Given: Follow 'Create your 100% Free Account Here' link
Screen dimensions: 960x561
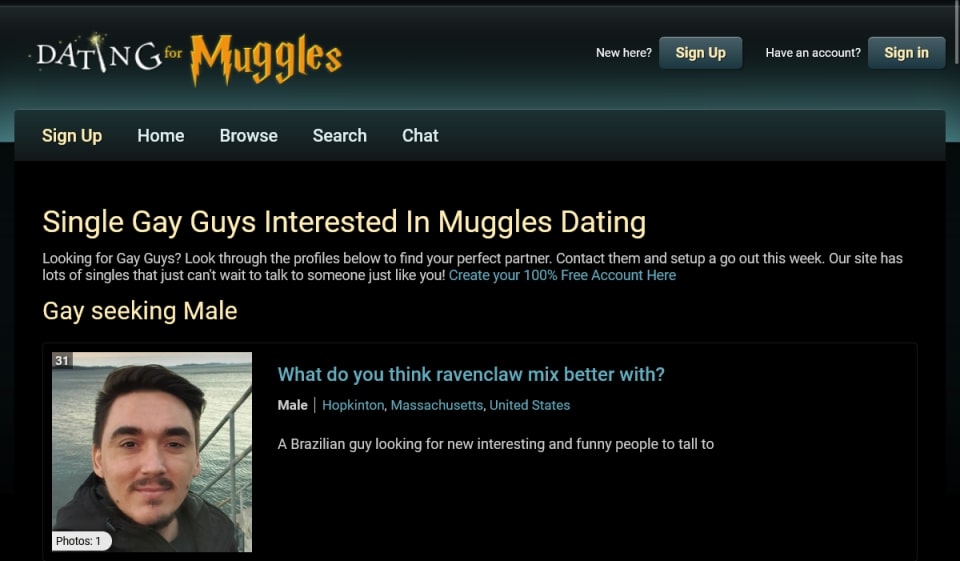Looking at the screenshot, I should pyautogui.click(x=562, y=276).
